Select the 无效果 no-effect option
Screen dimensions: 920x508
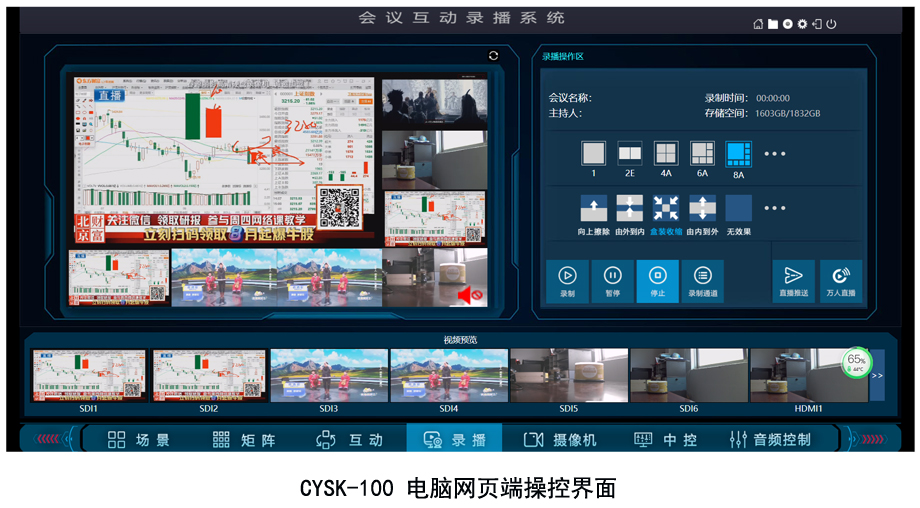tap(738, 208)
